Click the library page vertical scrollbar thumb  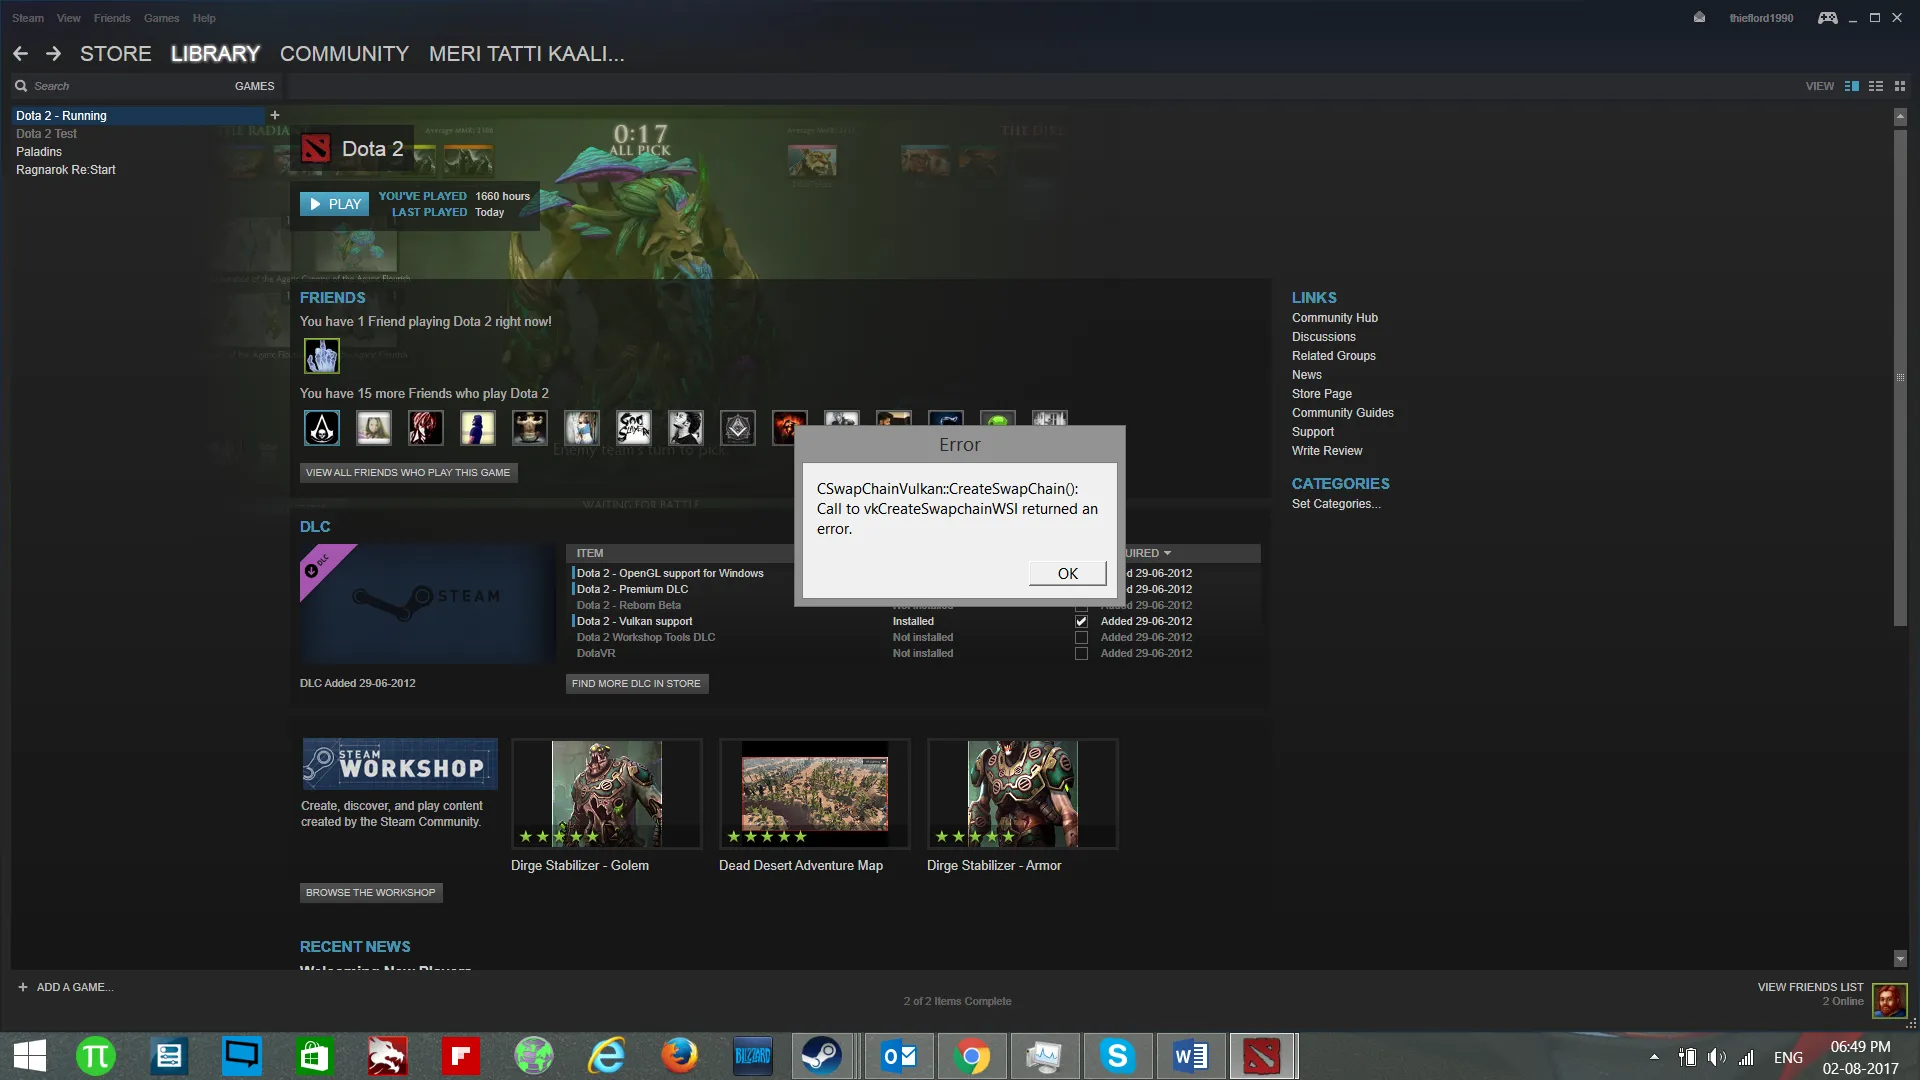(x=1900, y=377)
